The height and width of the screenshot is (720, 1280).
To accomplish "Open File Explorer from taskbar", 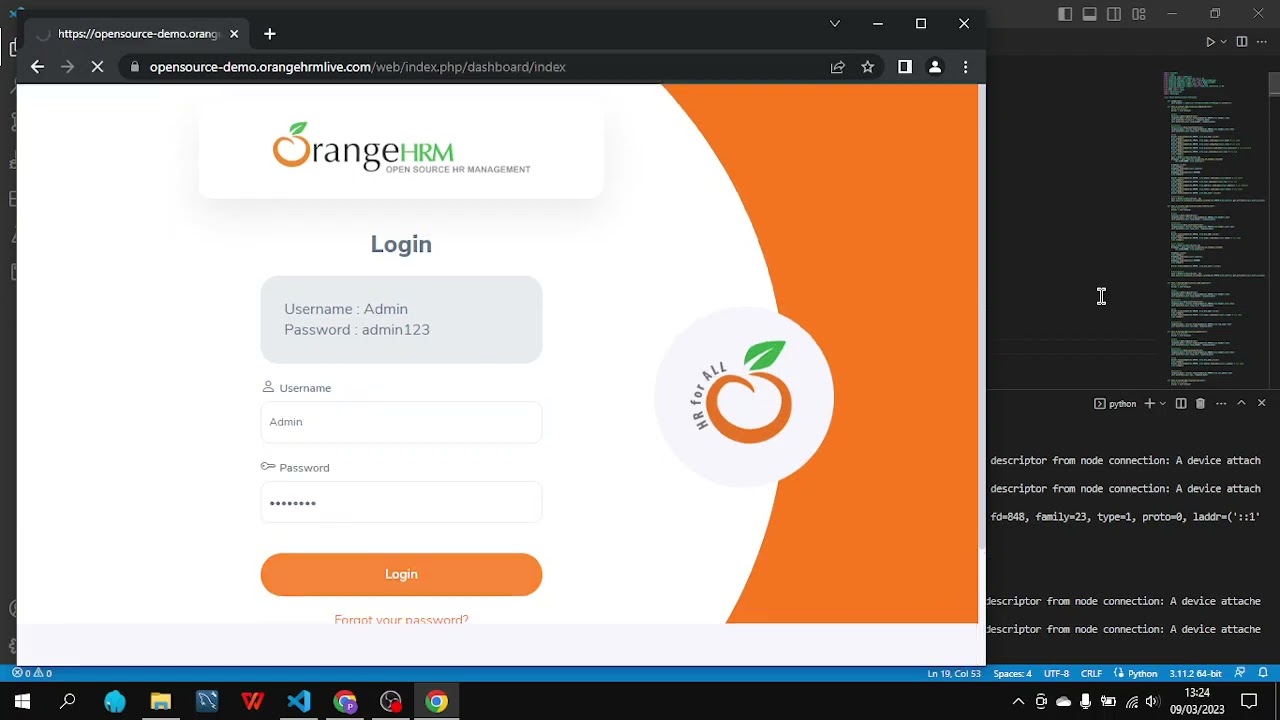I will (x=161, y=702).
